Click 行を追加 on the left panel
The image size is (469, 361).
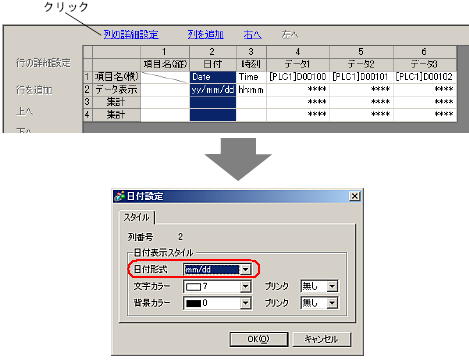(x=34, y=90)
